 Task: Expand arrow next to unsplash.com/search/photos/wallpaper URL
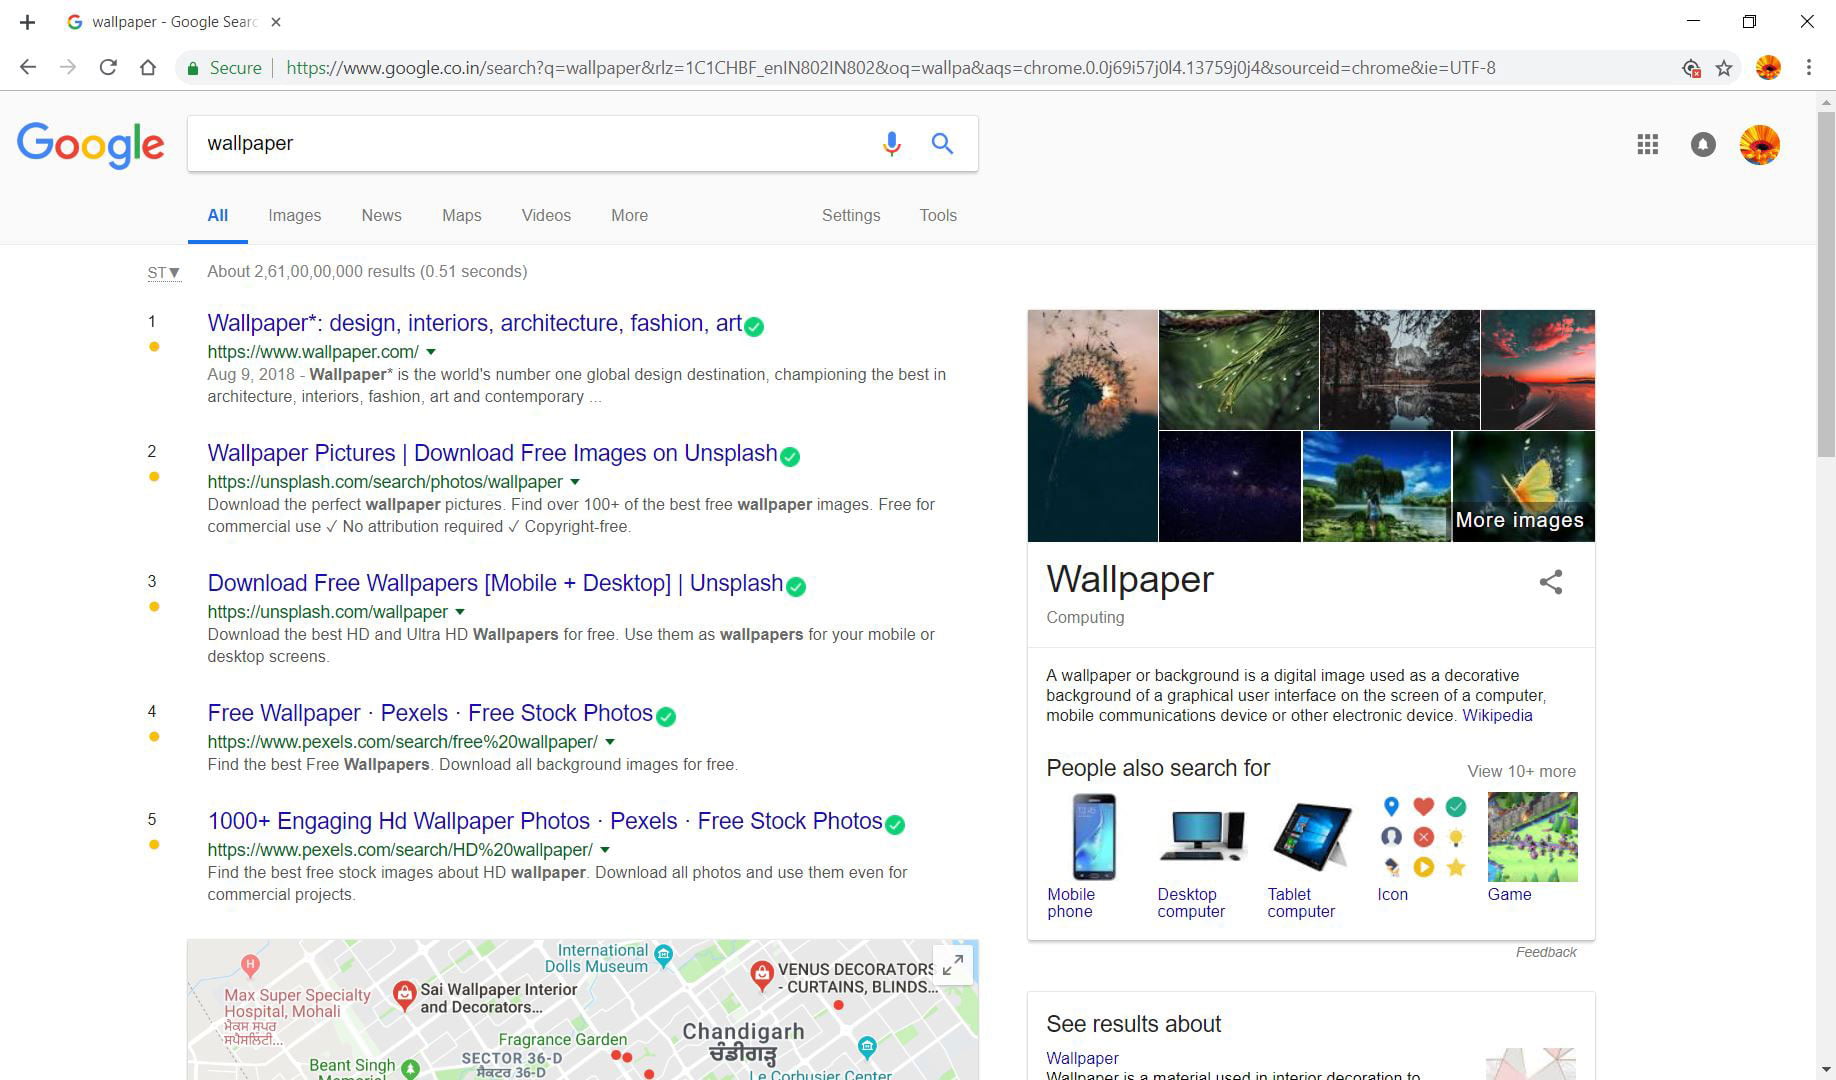point(575,482)
